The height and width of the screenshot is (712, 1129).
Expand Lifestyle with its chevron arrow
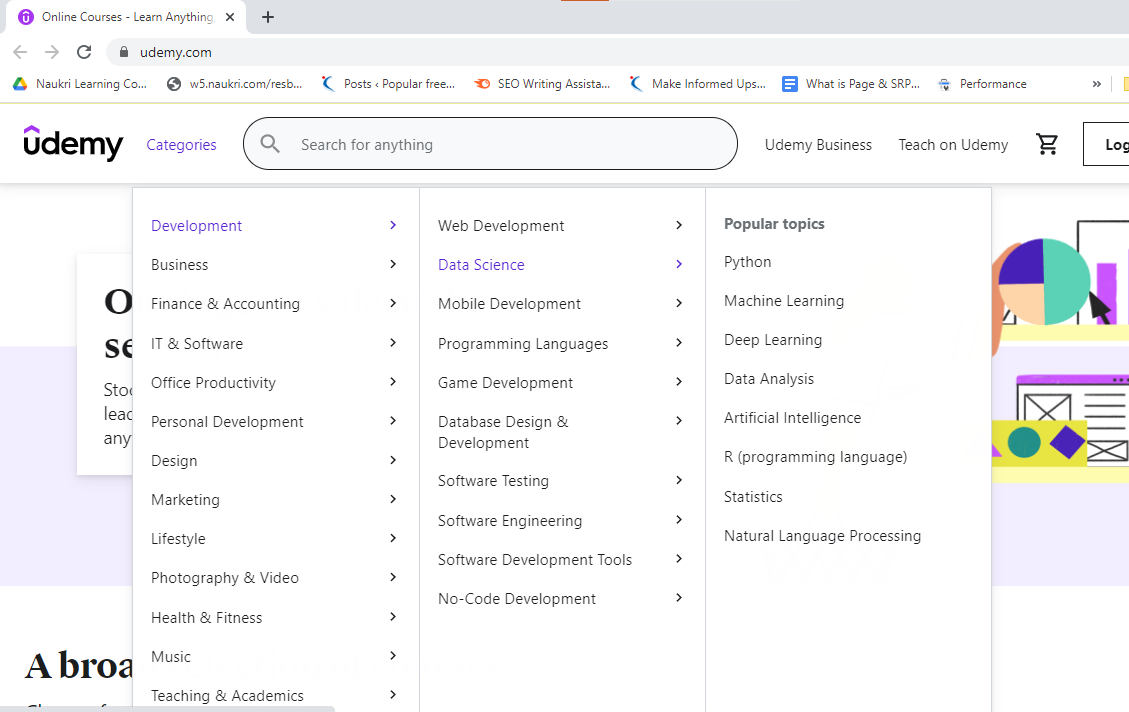[x=393, y=538]
